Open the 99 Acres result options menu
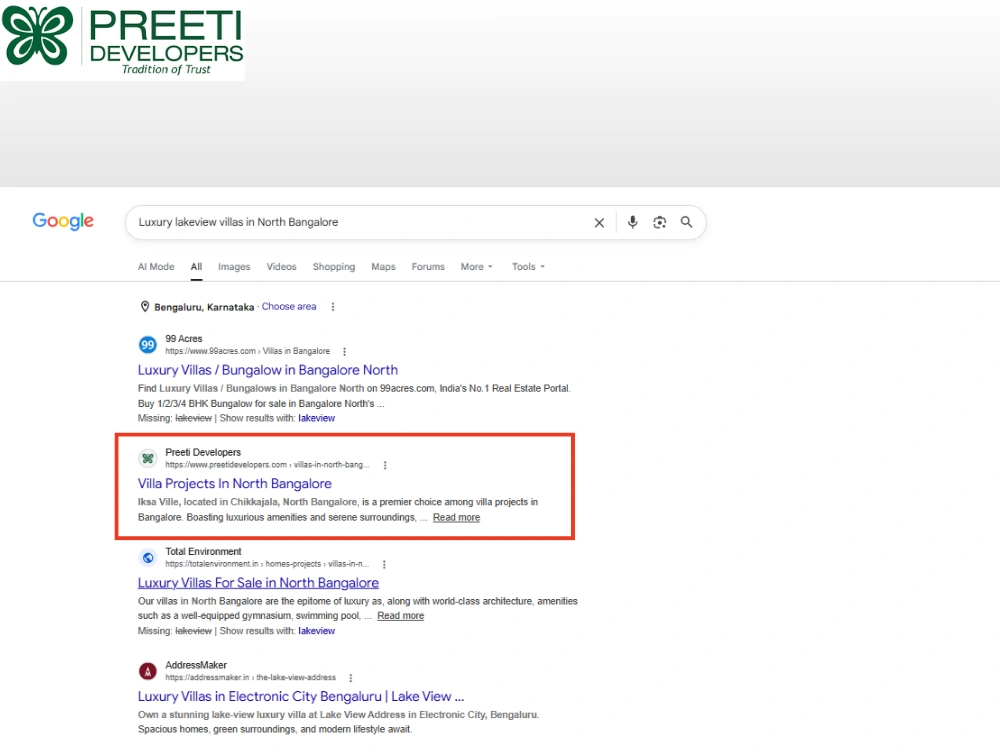The width and height of the screenshot is (1000, 750). [344, 351]
